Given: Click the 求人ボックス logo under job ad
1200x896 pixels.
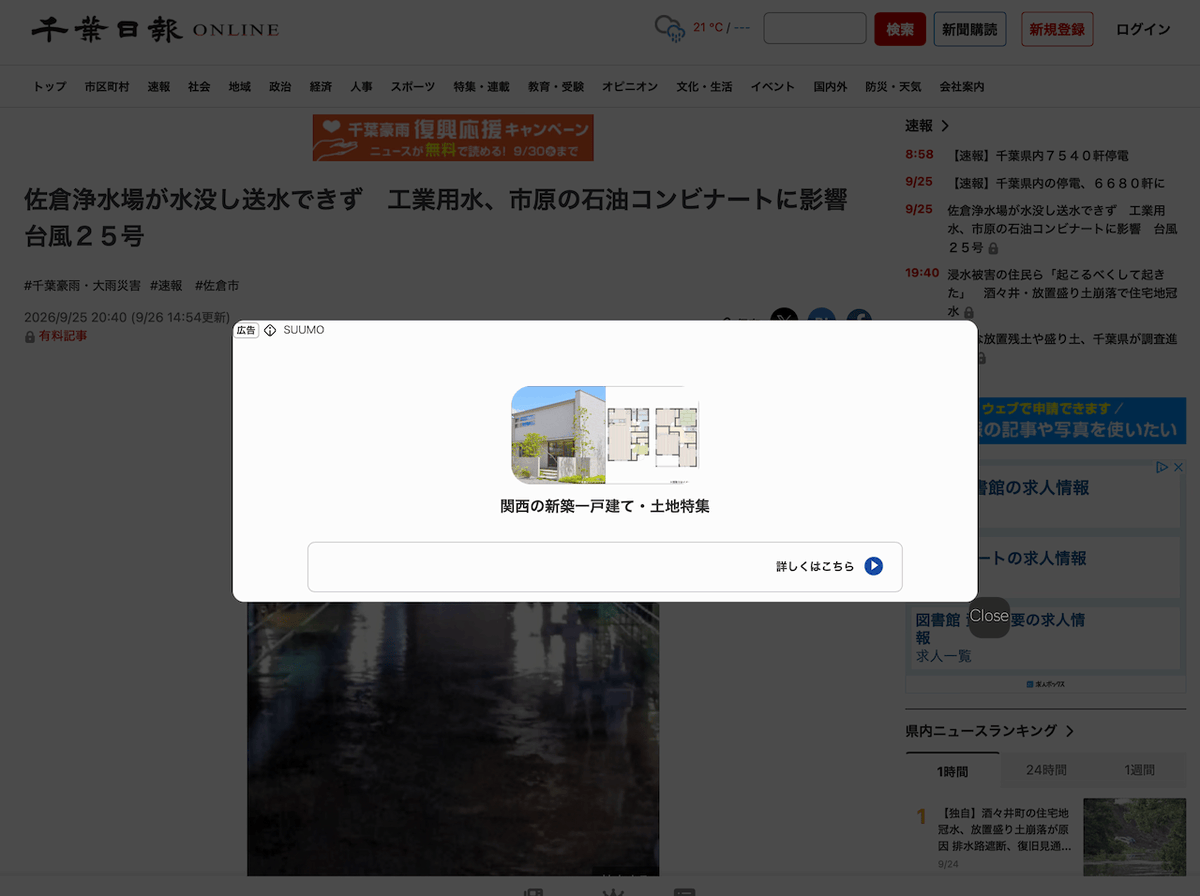Looking at the screenshot, I should coord(1045,684).
